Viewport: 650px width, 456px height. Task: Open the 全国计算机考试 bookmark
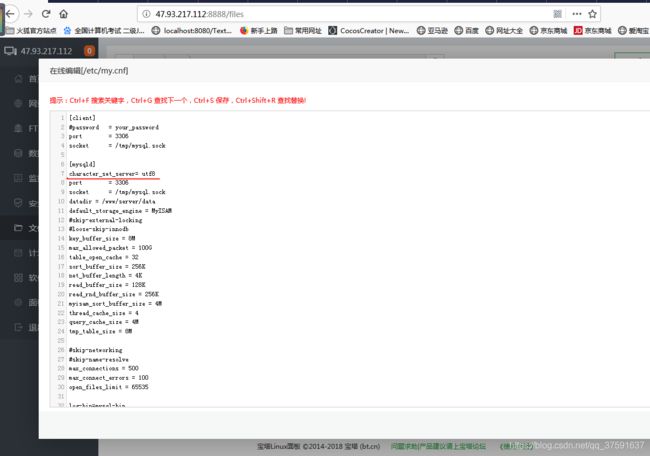point(104,30)
